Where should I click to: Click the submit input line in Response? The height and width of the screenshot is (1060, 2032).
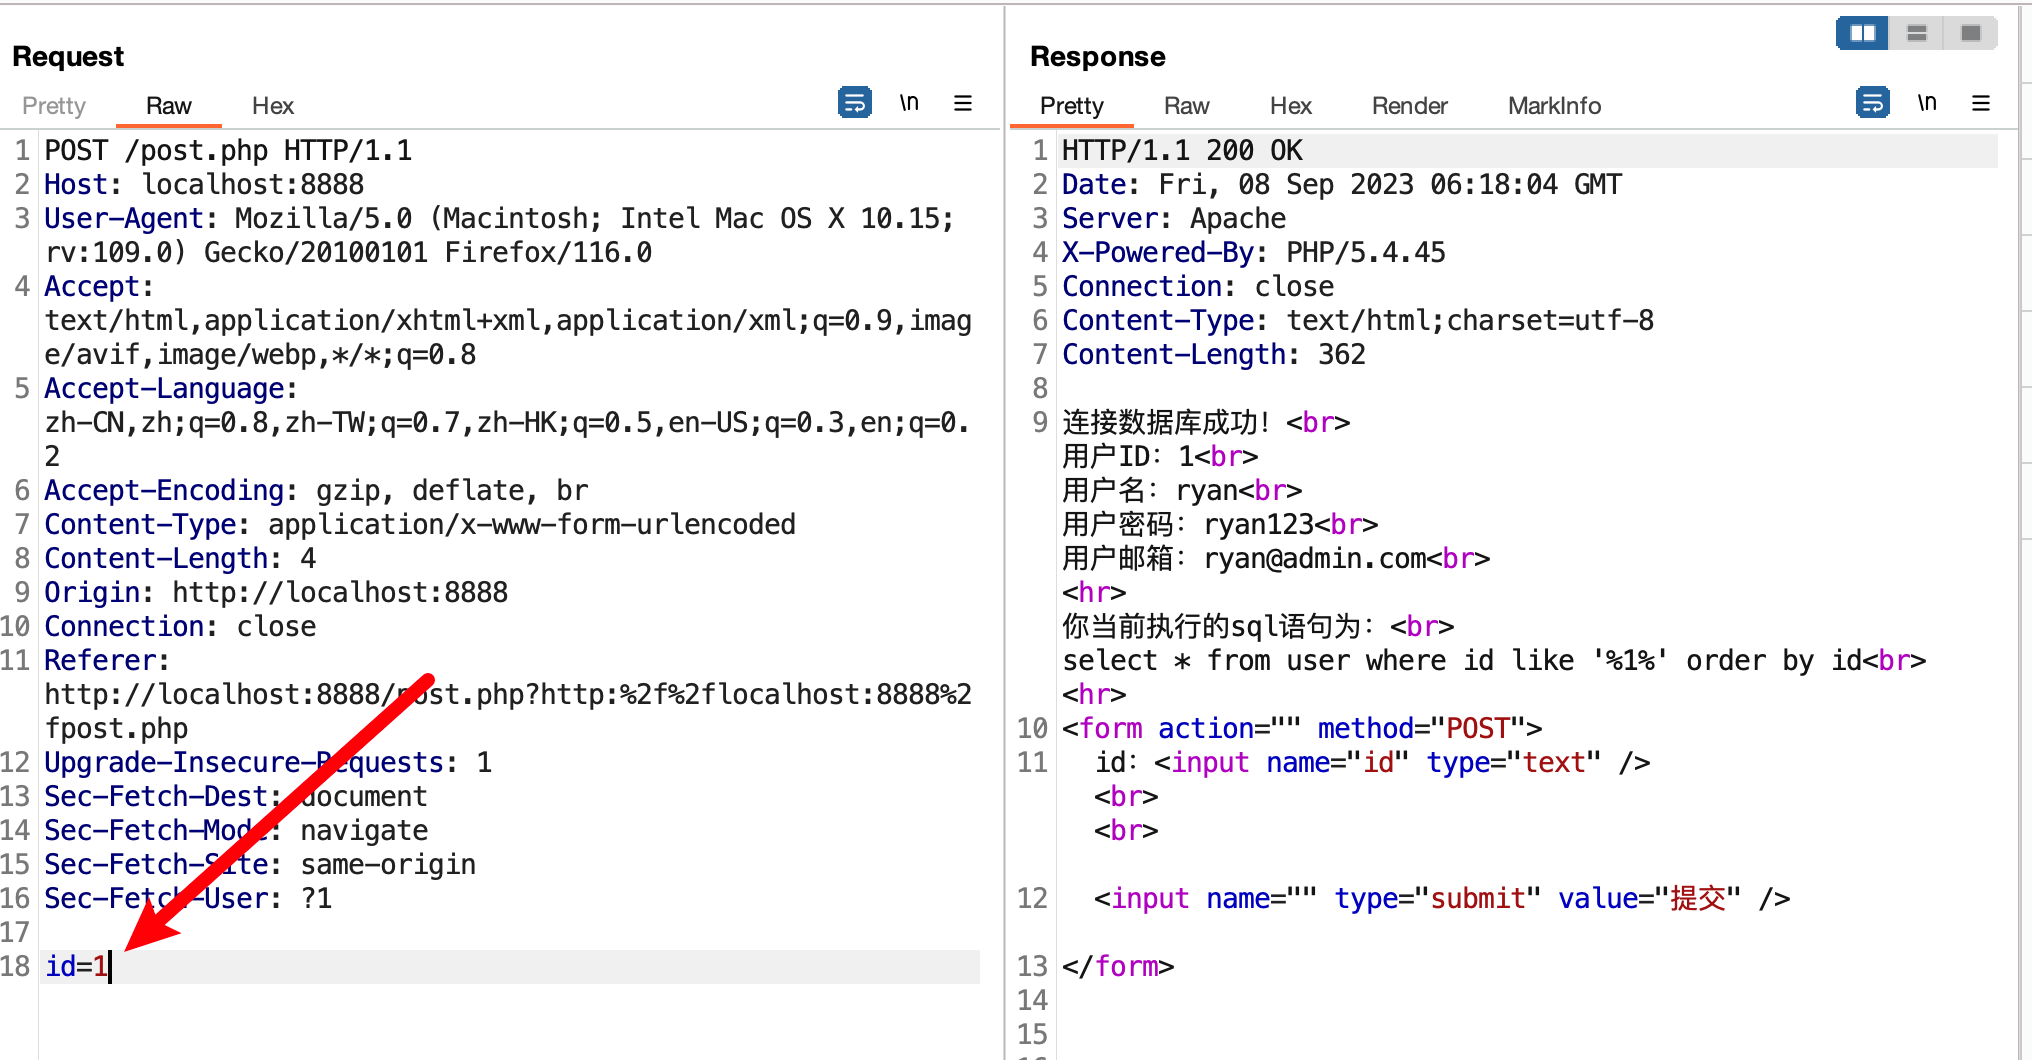coord(1442,898)
